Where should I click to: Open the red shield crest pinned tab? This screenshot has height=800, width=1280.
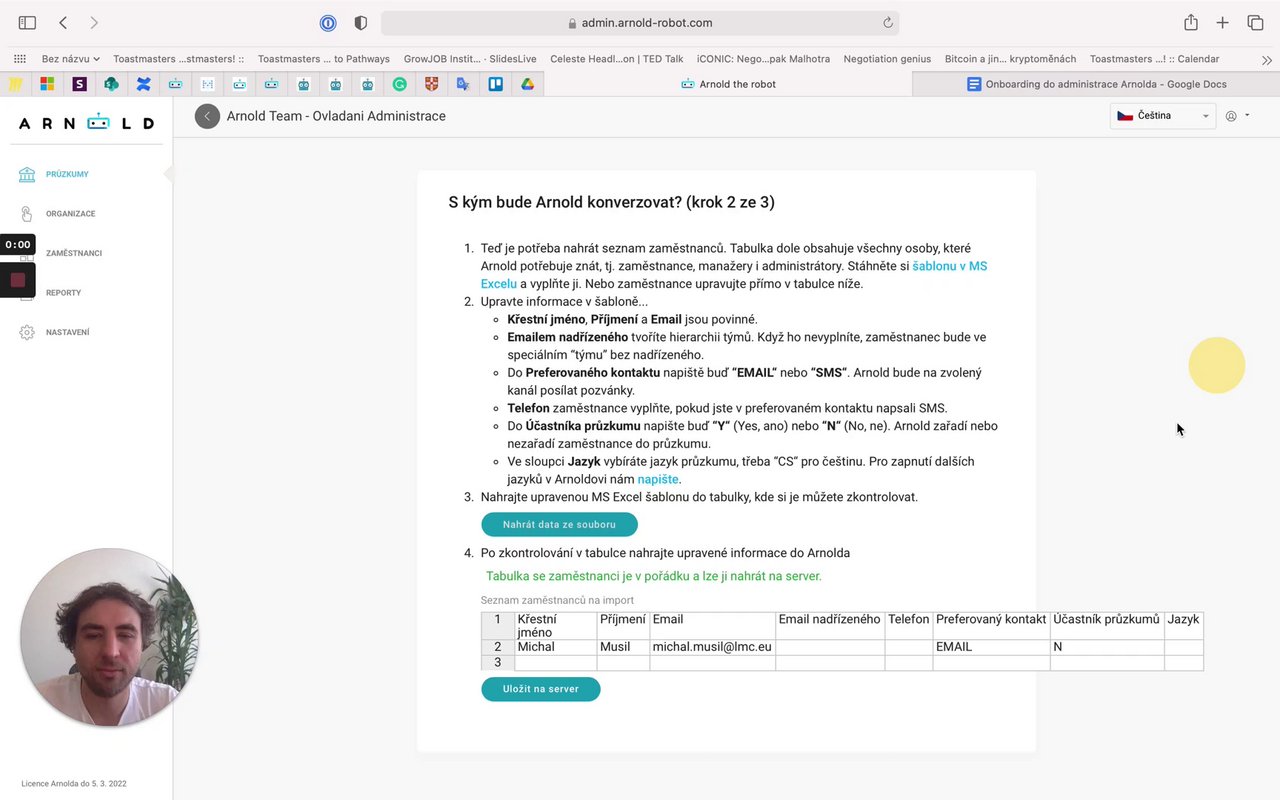pos(431,84)
